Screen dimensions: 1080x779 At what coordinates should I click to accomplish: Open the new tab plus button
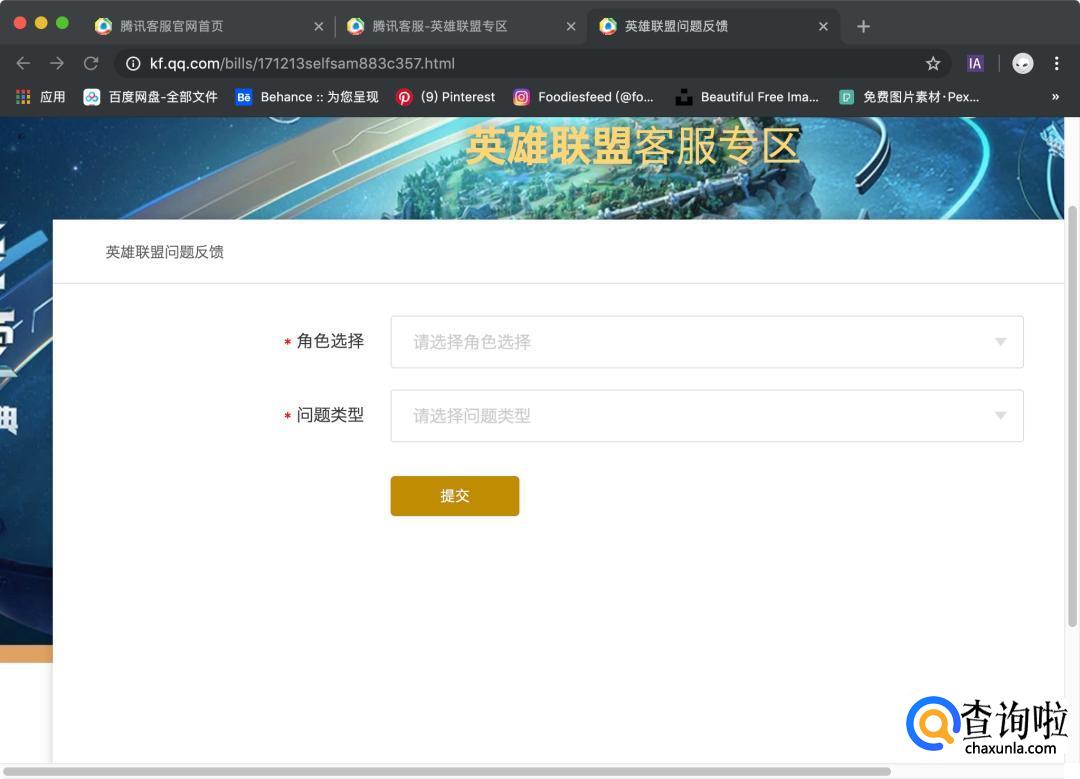[x=863, y=26]
